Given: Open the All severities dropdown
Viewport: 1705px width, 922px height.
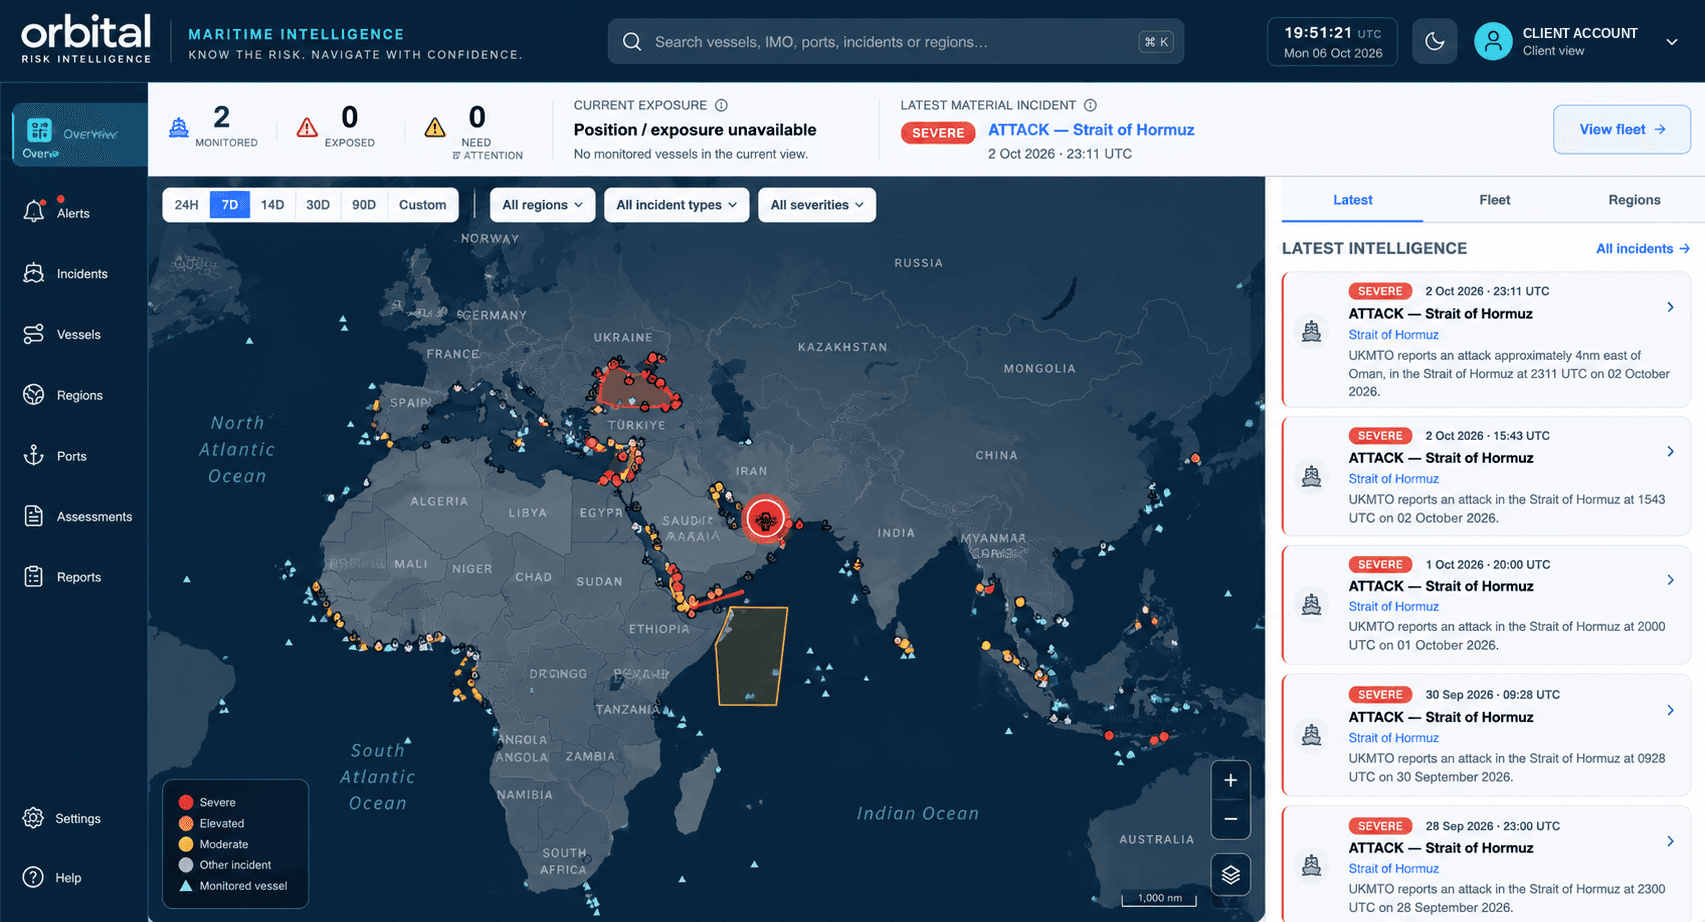Looking at the screenshot, I should [x=817, y=205].
